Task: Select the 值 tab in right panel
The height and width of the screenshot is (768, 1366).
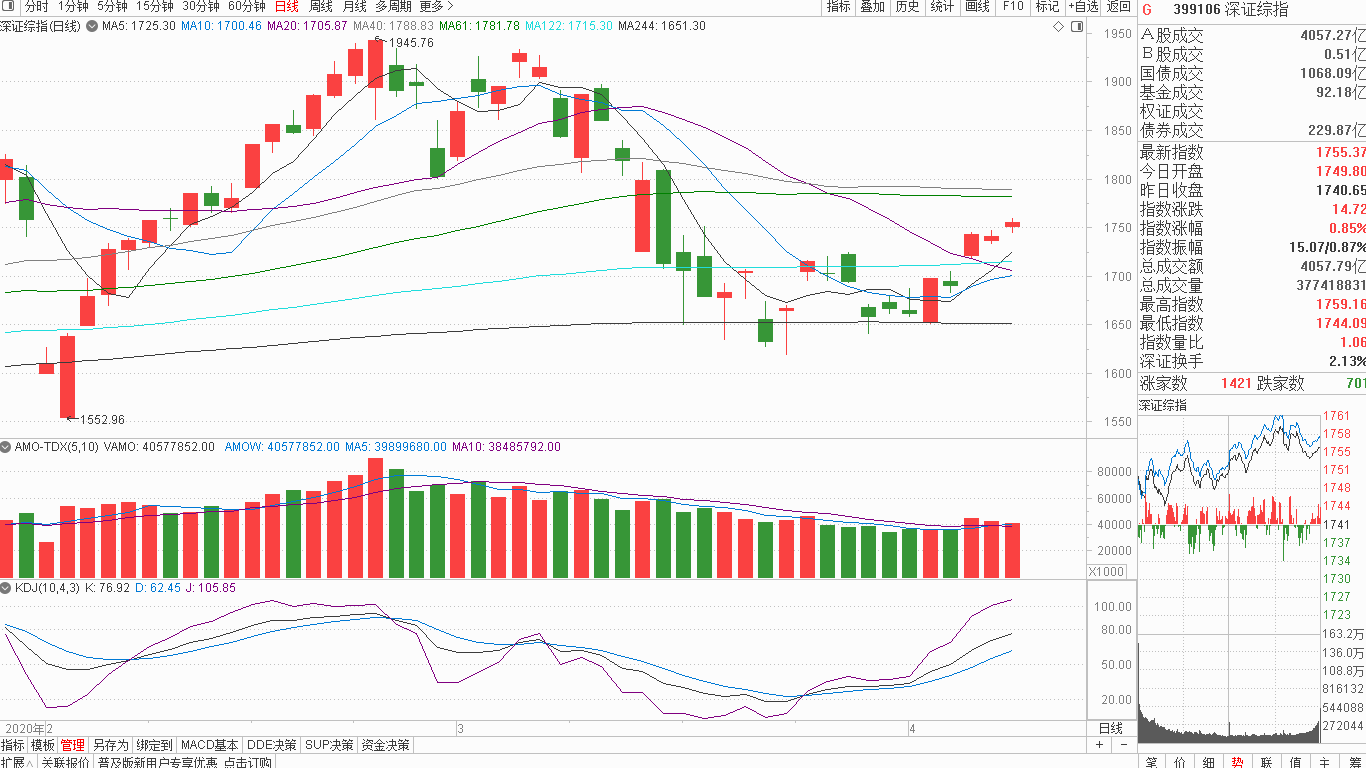Action: pyautogui.click(x=1296, y=762)
